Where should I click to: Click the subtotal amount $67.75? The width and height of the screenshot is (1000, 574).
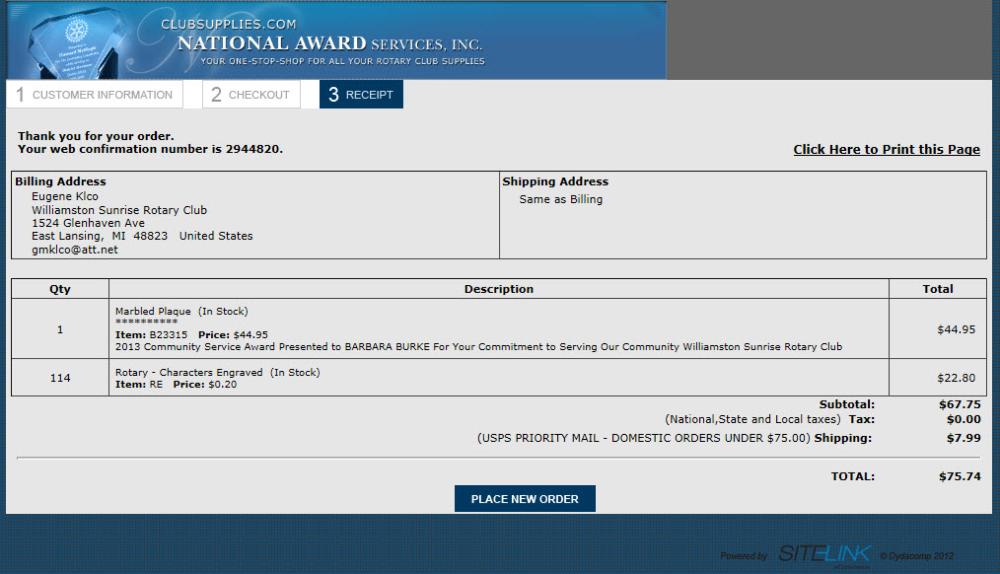click(x=960, y=404)
